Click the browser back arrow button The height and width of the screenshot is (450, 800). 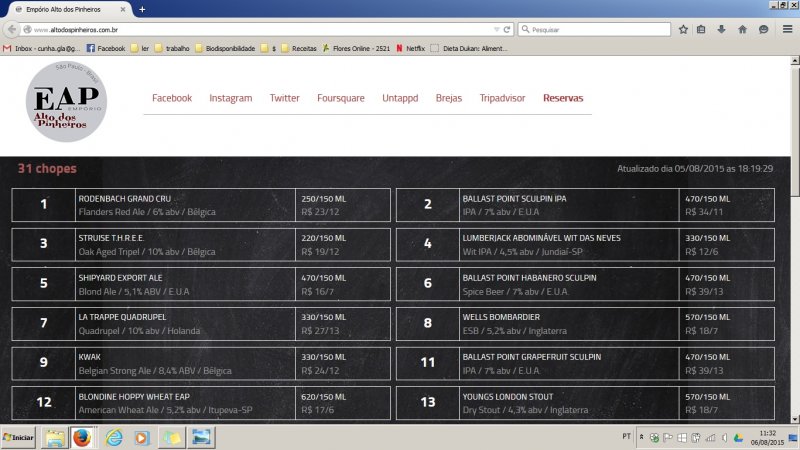(12, 30)
